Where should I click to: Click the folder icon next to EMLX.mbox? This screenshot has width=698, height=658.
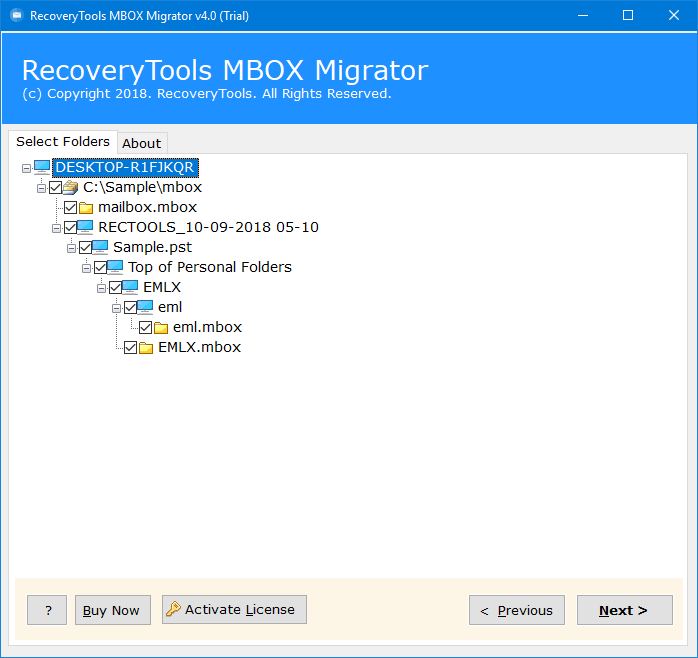coord(146,347)
